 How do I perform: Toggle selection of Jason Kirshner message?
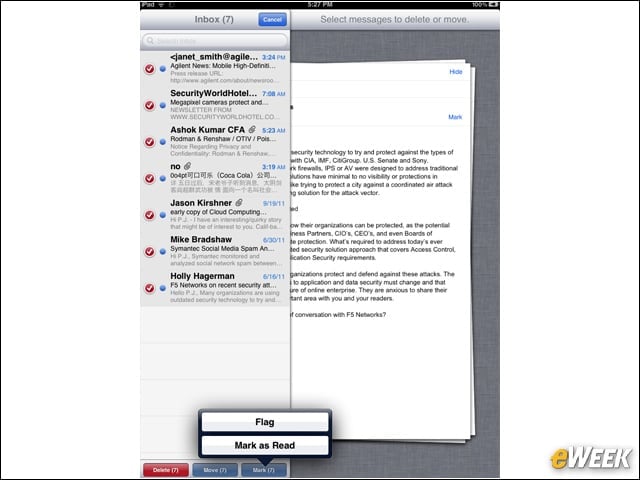(150, 215)
